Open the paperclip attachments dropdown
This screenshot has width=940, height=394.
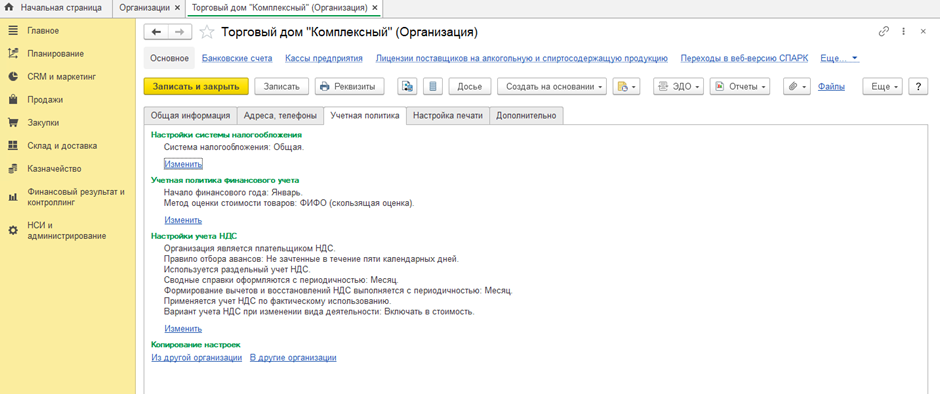click(797, 86)
